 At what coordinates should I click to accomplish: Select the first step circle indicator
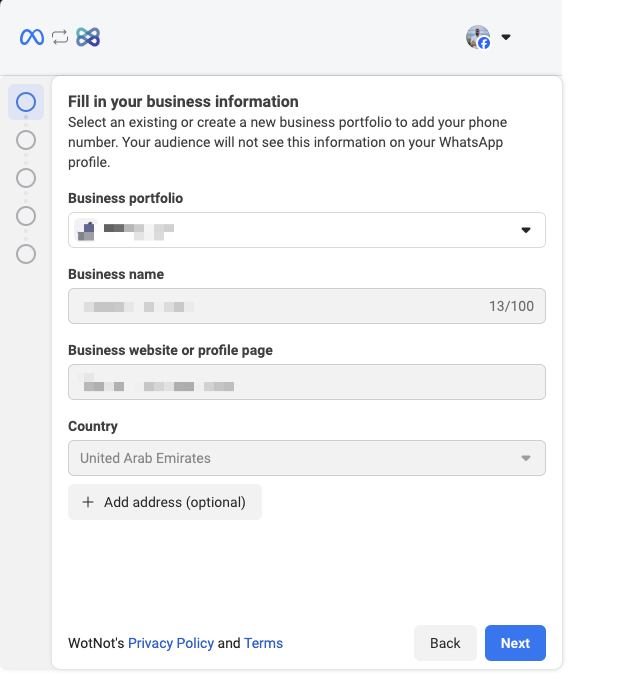[x=26, y=101]
